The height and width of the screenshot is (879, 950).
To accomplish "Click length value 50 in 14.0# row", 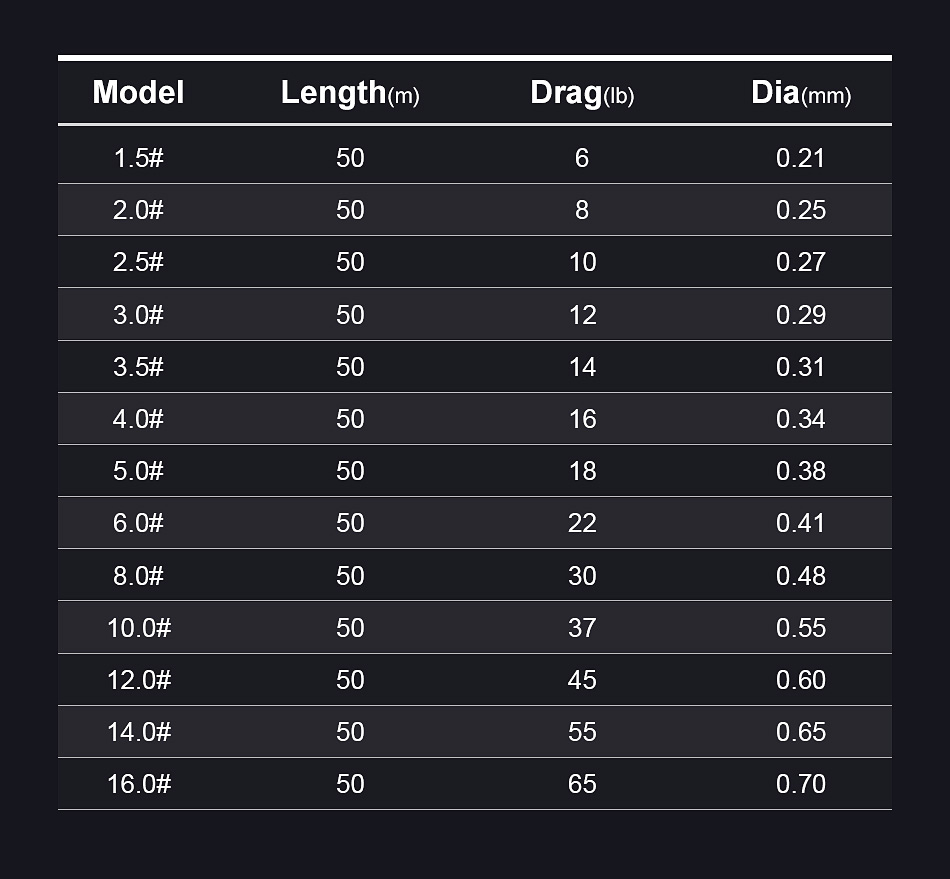I will click(350, 732).
